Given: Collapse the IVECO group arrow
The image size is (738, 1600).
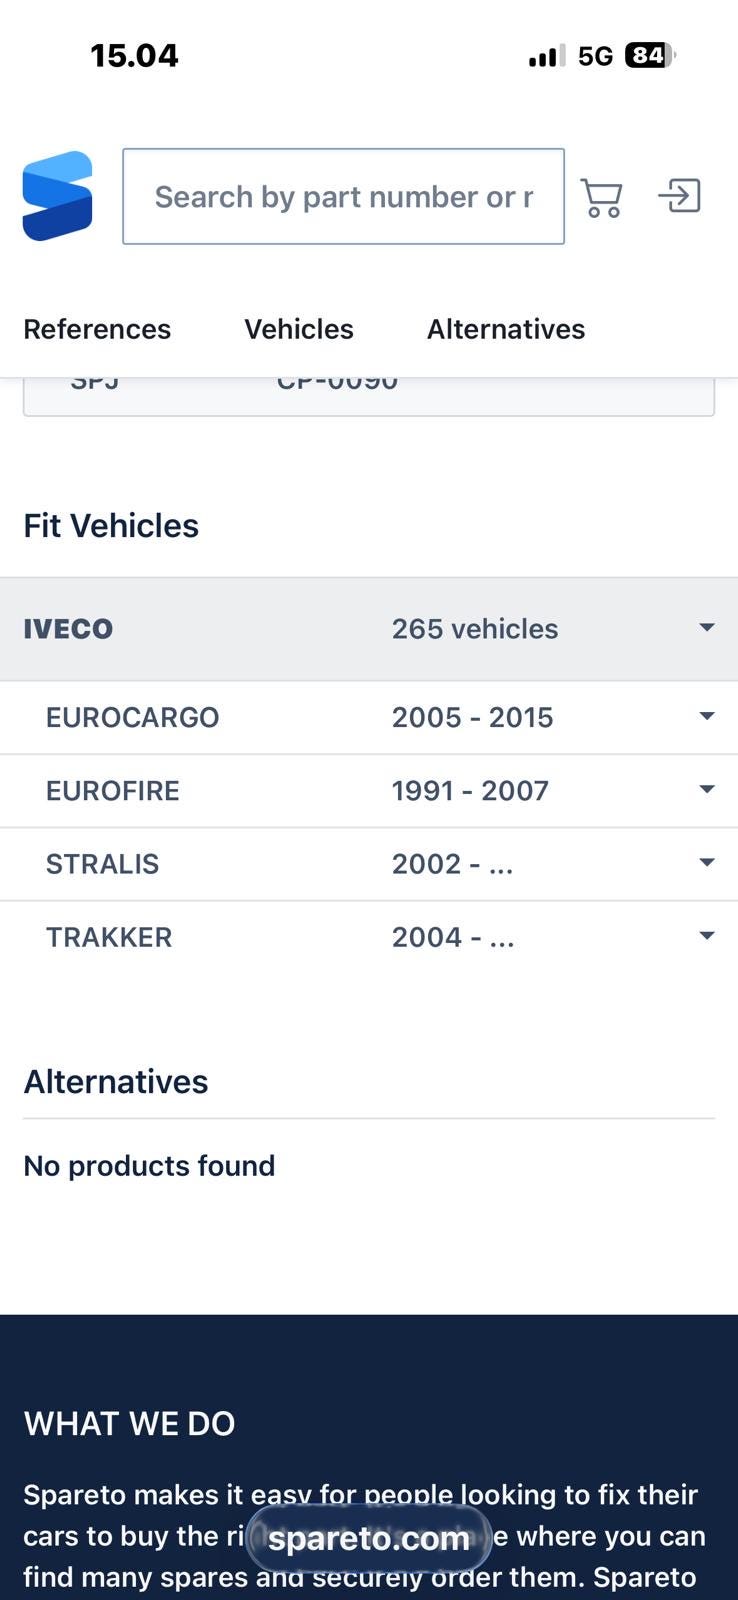Looking at the screenshot, I should coord(707,628).
